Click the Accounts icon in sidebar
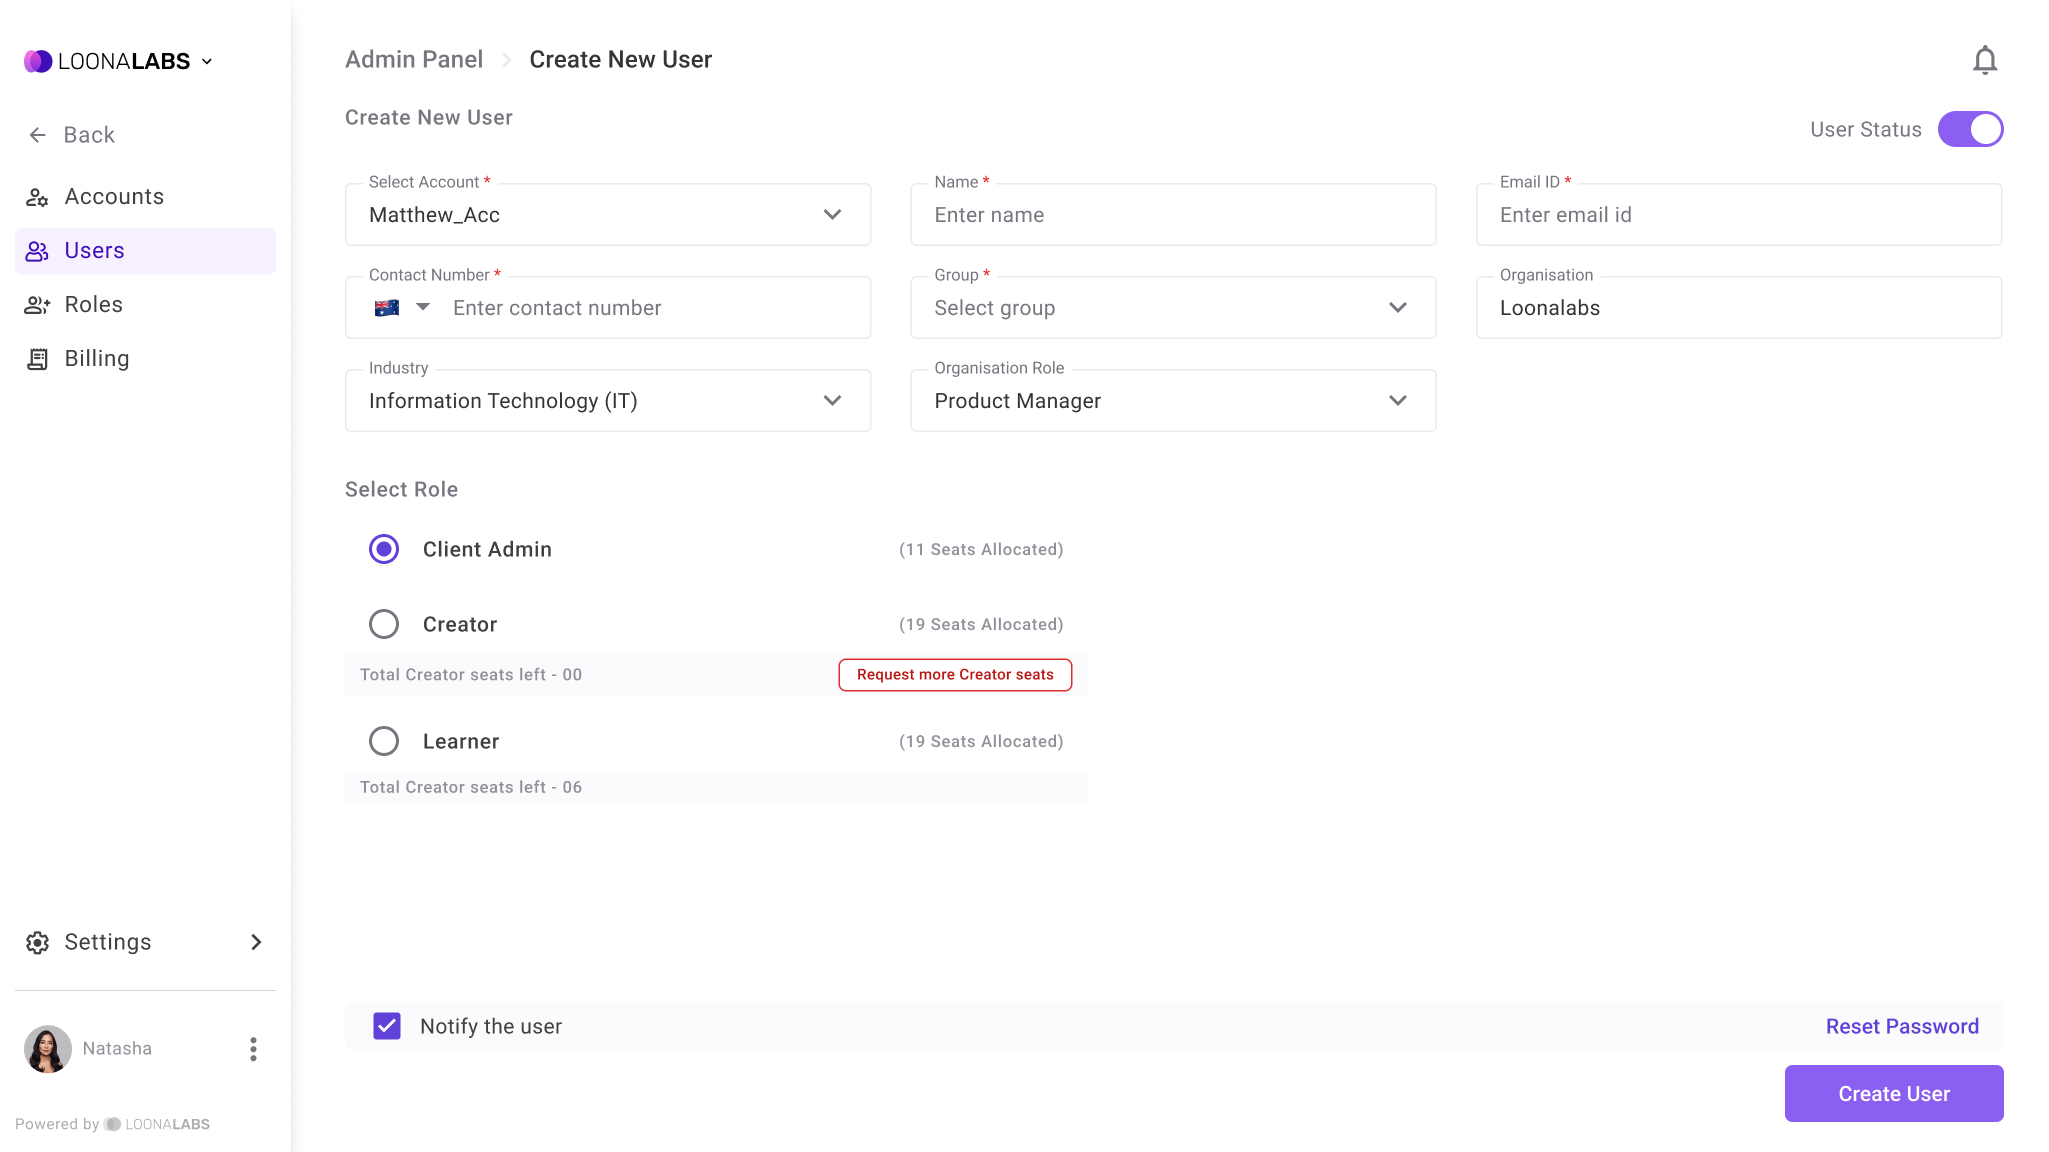2049x1152 pixels. click(38, 196)
